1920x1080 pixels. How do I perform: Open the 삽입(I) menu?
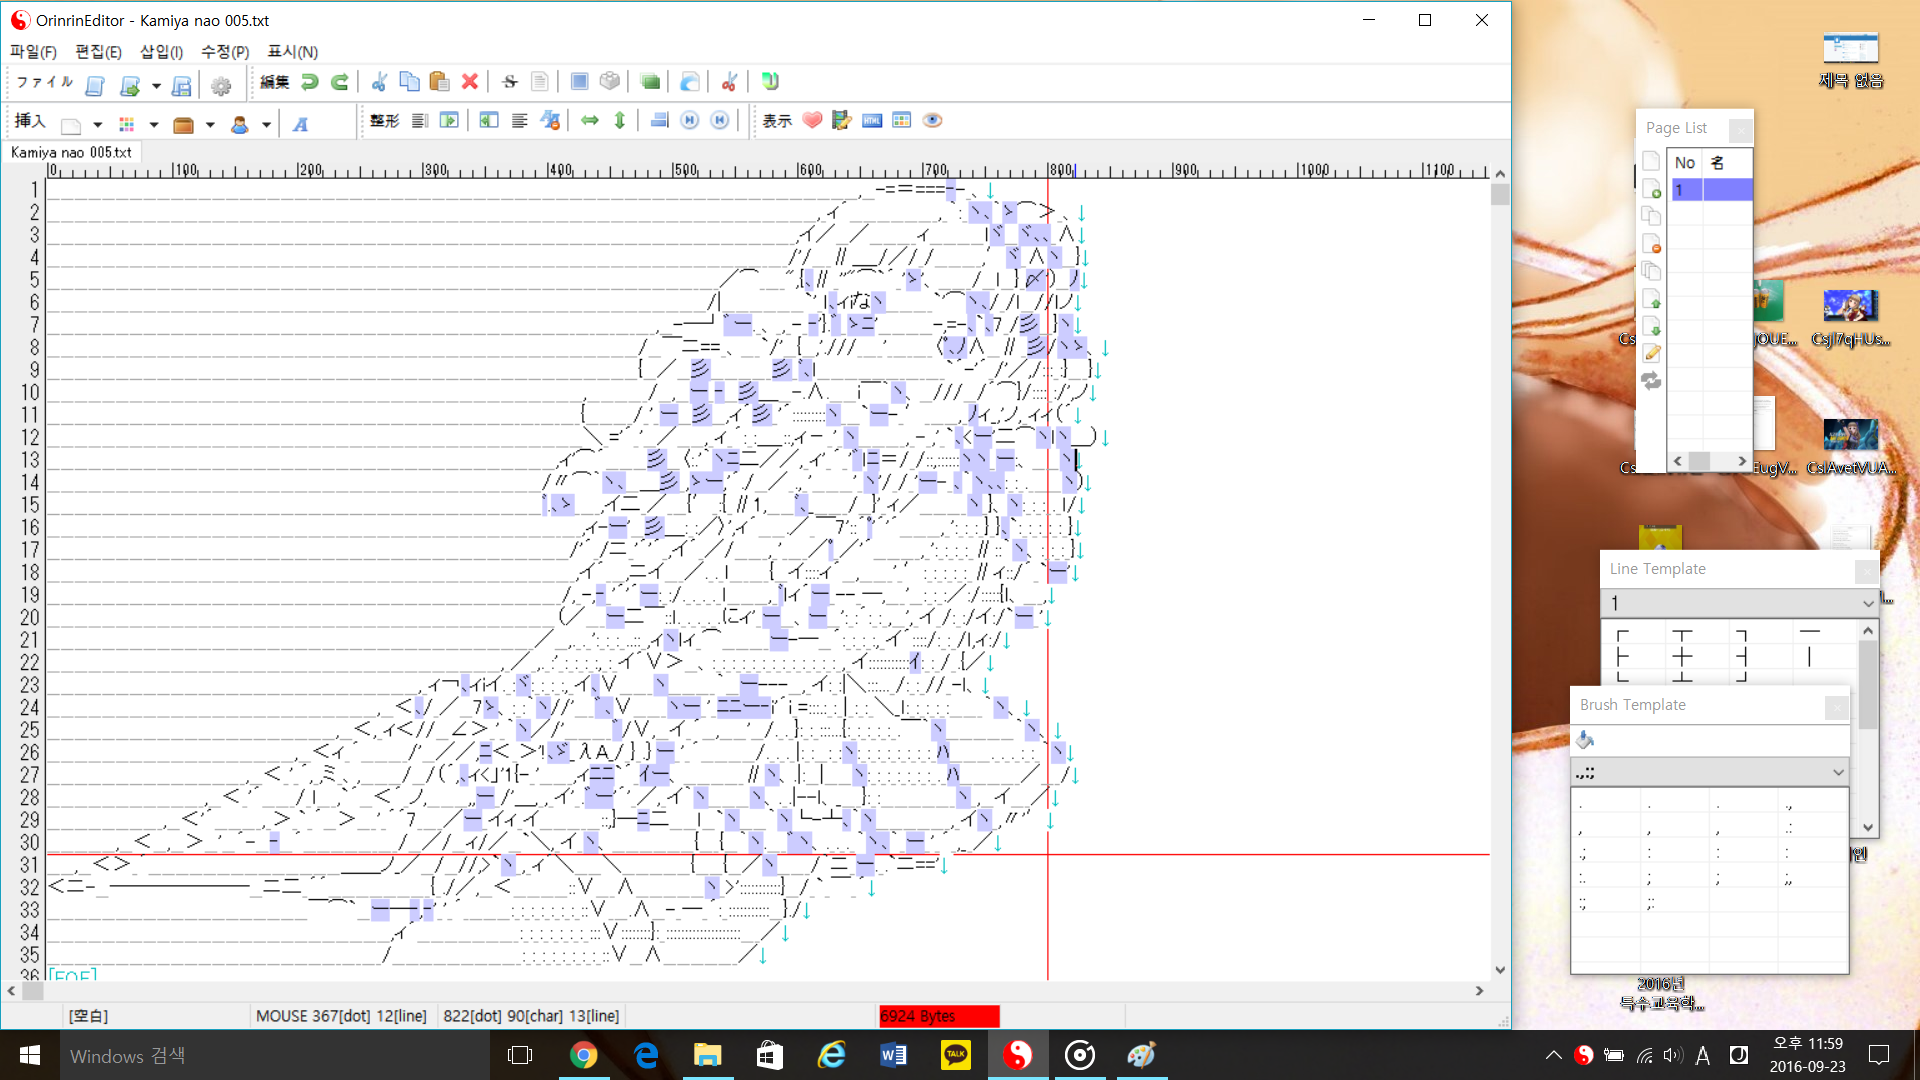pyautogui.click(x=161, y=52)
